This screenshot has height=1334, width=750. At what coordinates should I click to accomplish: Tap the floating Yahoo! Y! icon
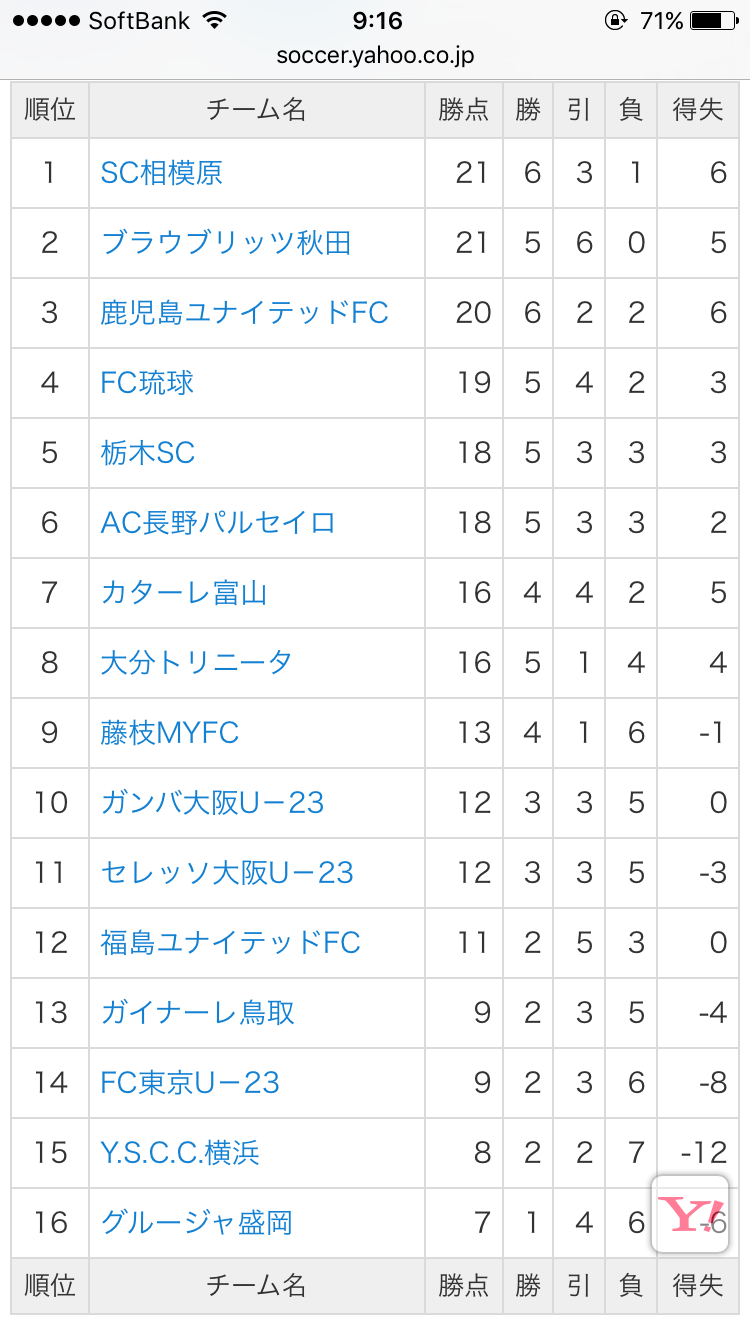[x=689, y=1214]
